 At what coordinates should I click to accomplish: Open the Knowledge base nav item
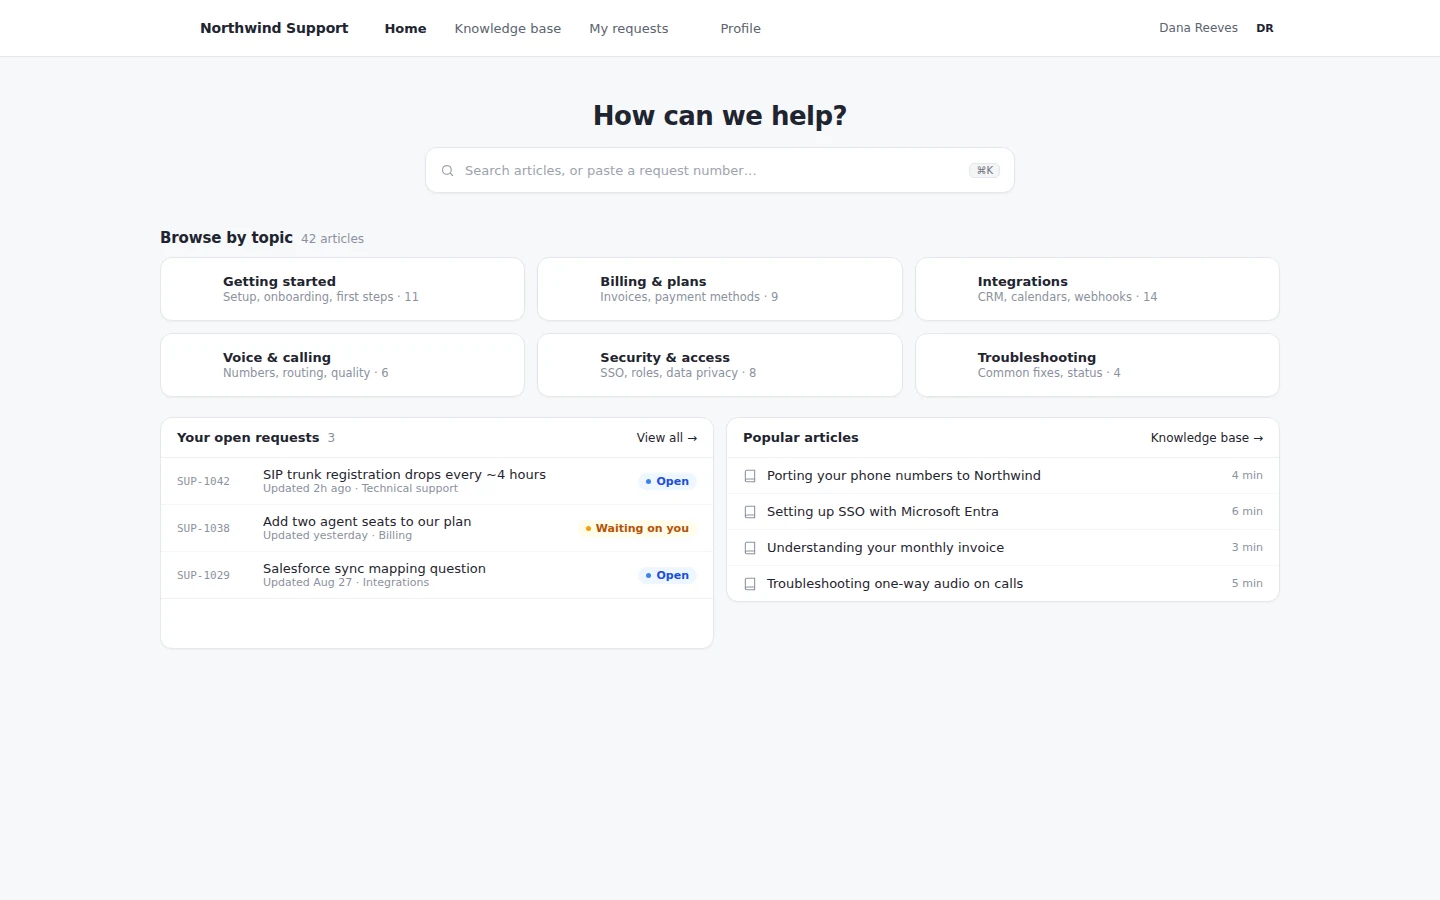508,28
